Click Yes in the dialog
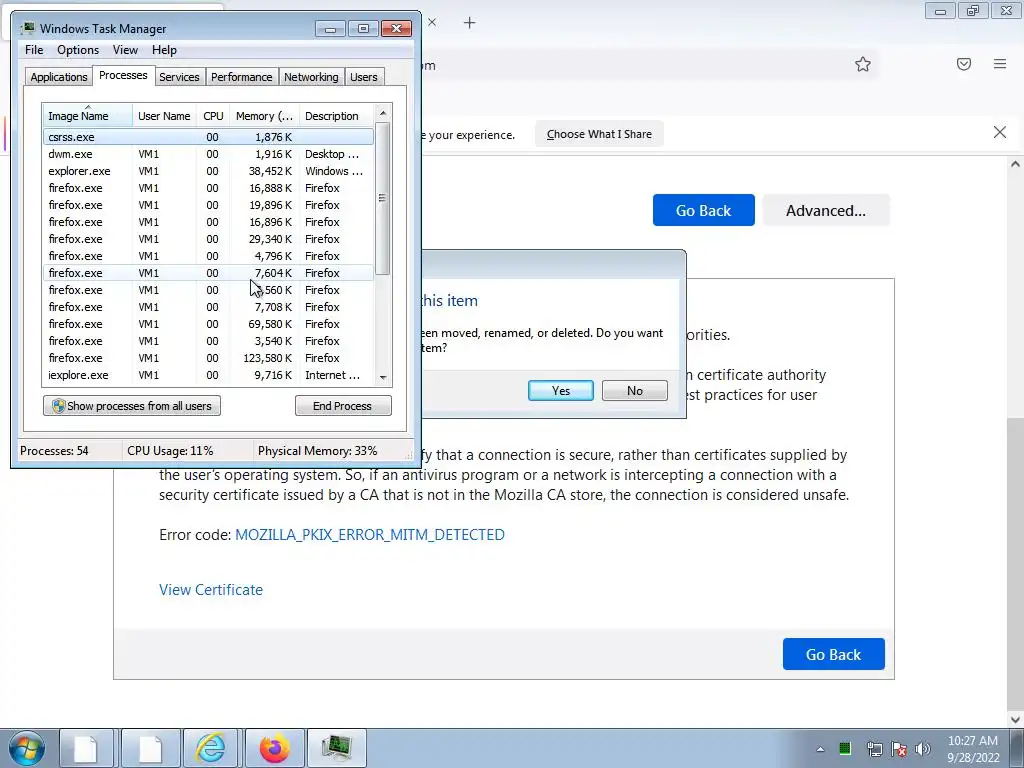The height and width of the screenshot is (768, 1024). (x=560, y=391)
